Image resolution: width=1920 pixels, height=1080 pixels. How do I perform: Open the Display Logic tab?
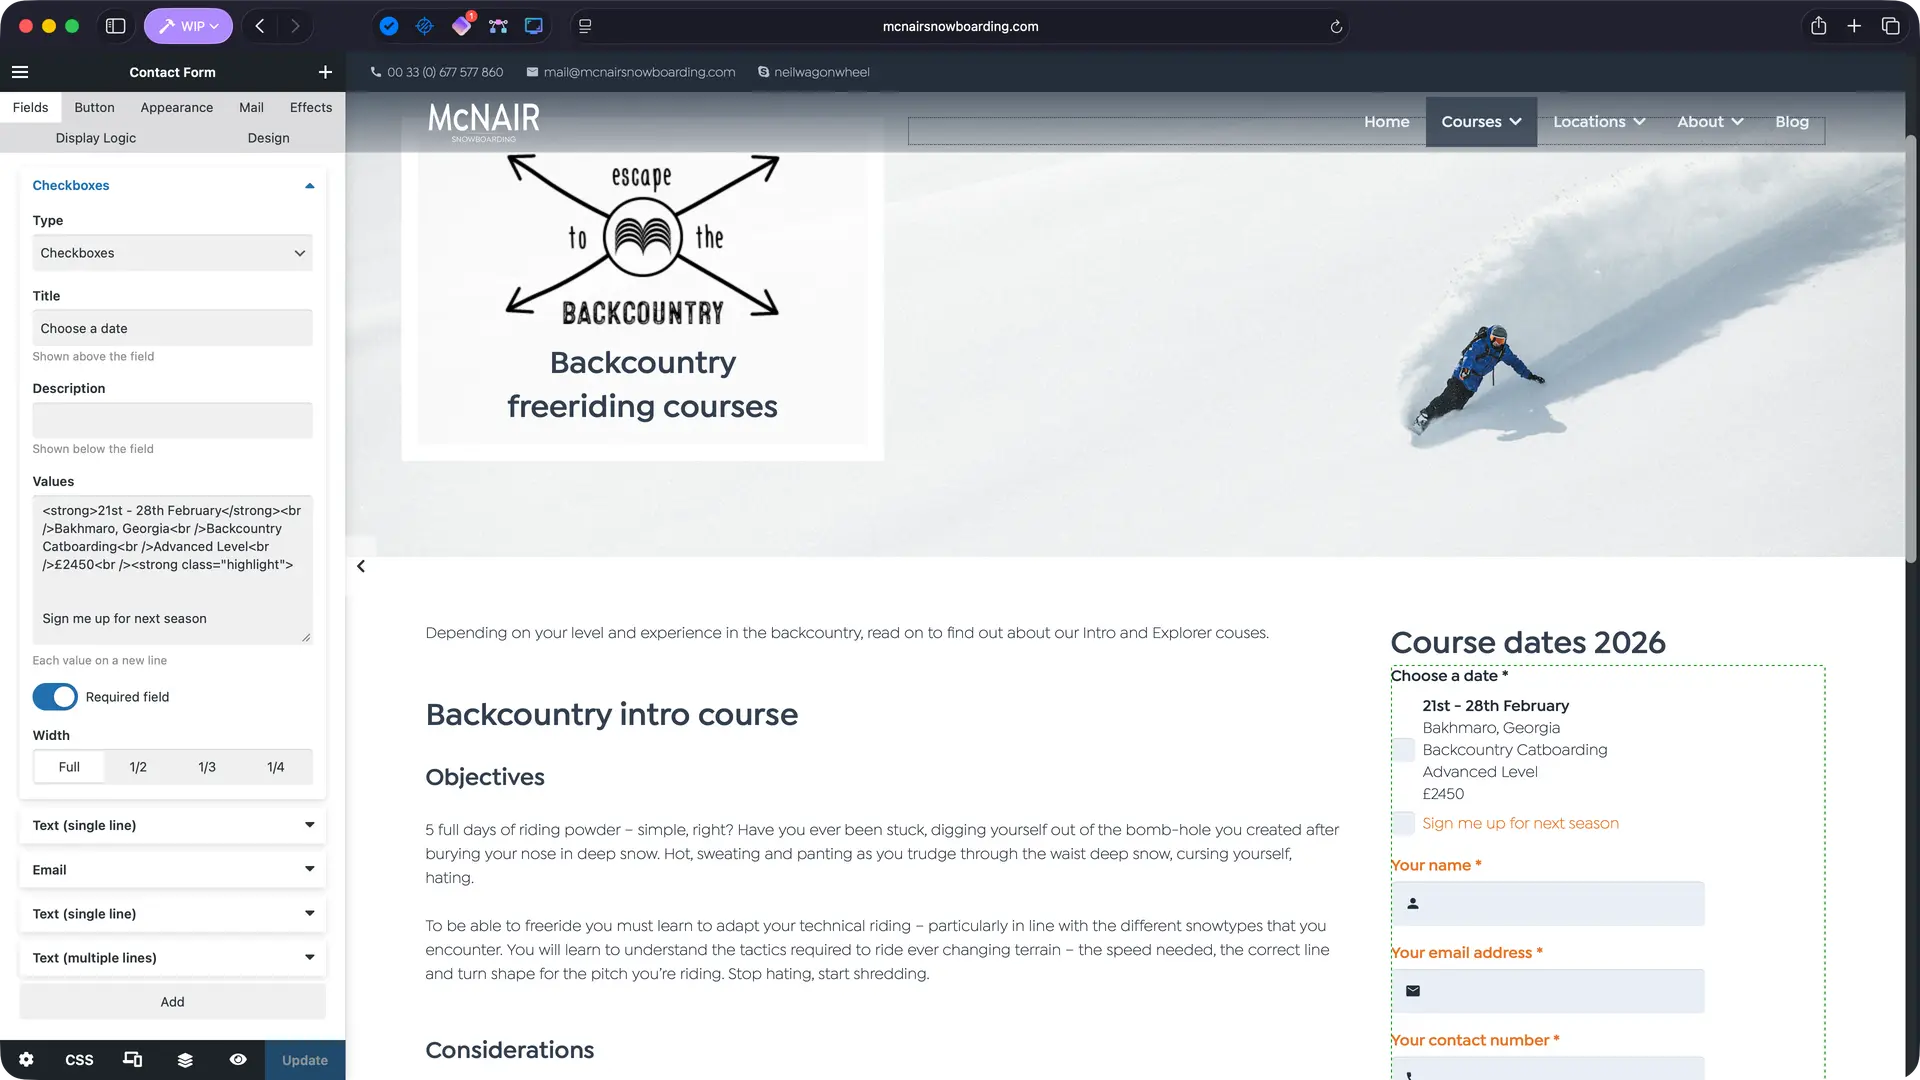coord(96,138)
